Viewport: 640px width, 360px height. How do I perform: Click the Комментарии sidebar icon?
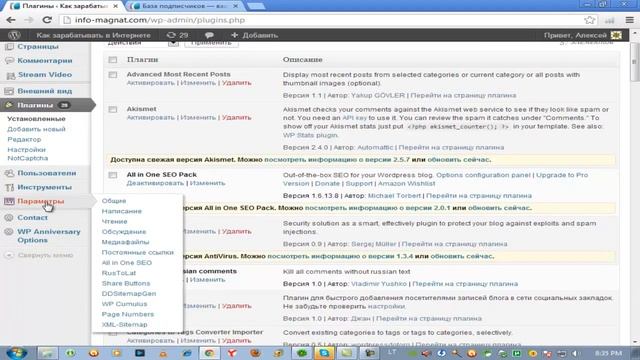coord(9,60)
